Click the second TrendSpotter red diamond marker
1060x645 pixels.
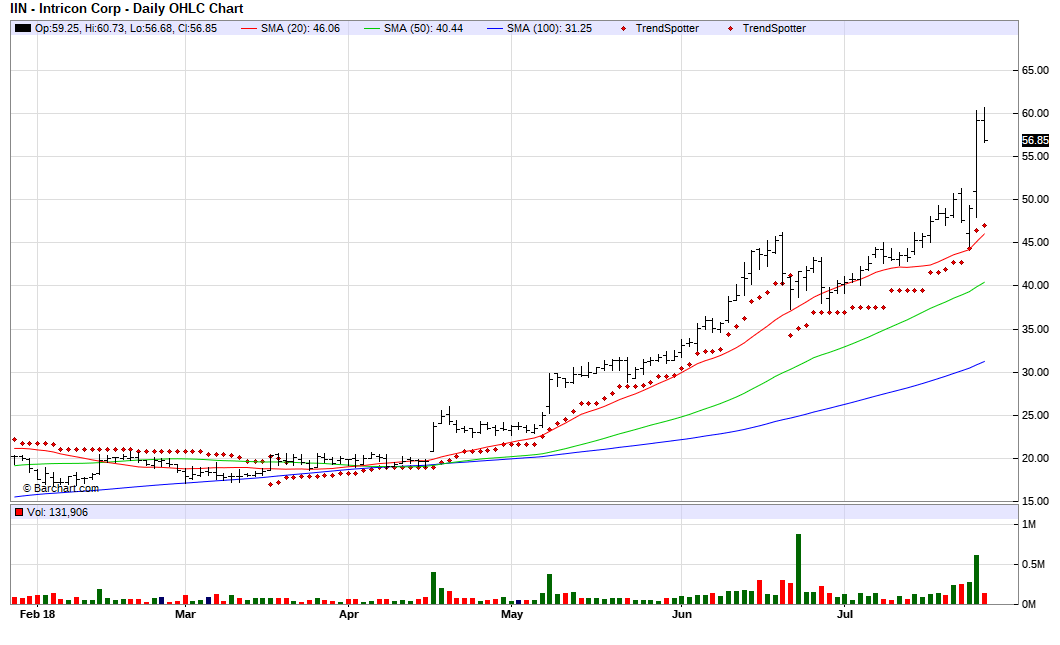730,28
